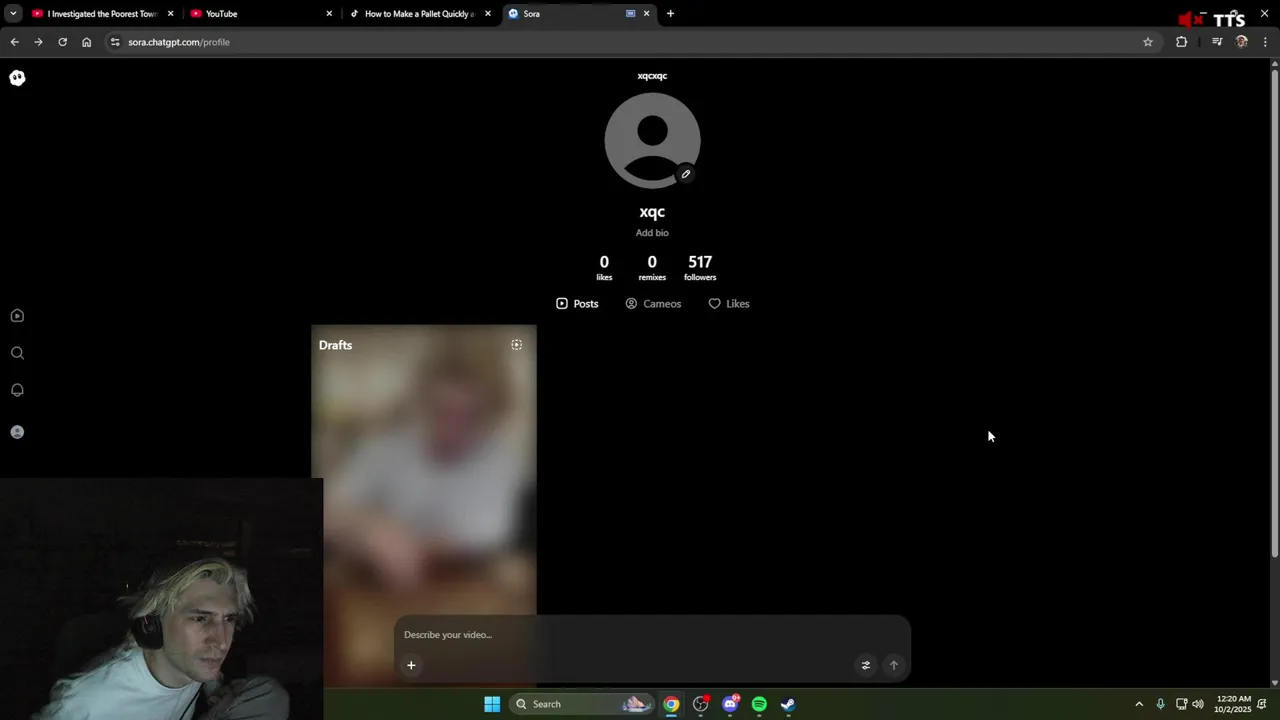Screen dimensions: 1280x720
Task: Switch to 'How to Make a Pallet Quickly' tab
Action: point(420,14)
